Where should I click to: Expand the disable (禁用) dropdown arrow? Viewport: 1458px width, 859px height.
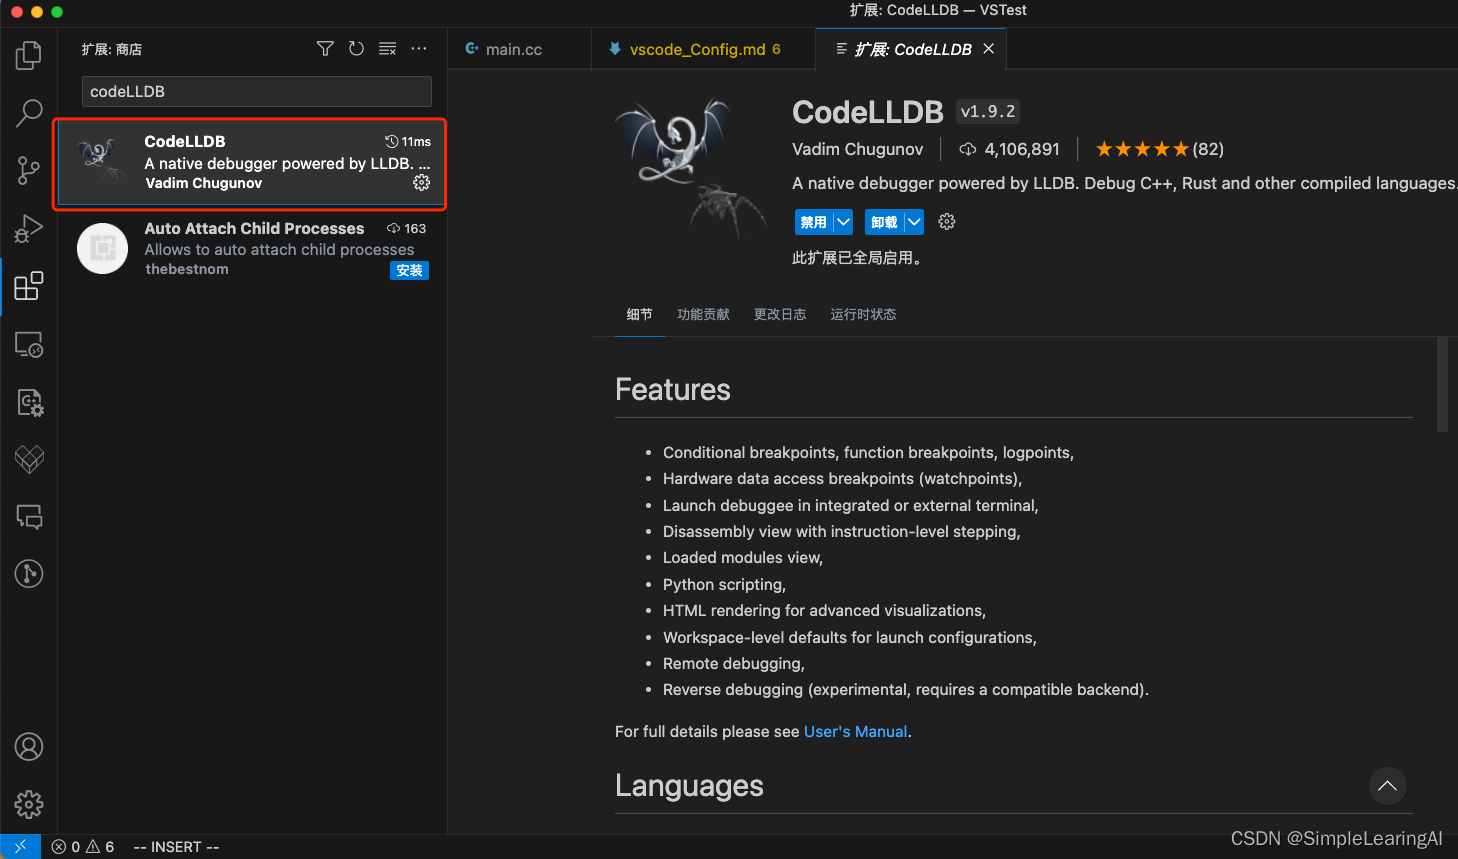point(843,222)
